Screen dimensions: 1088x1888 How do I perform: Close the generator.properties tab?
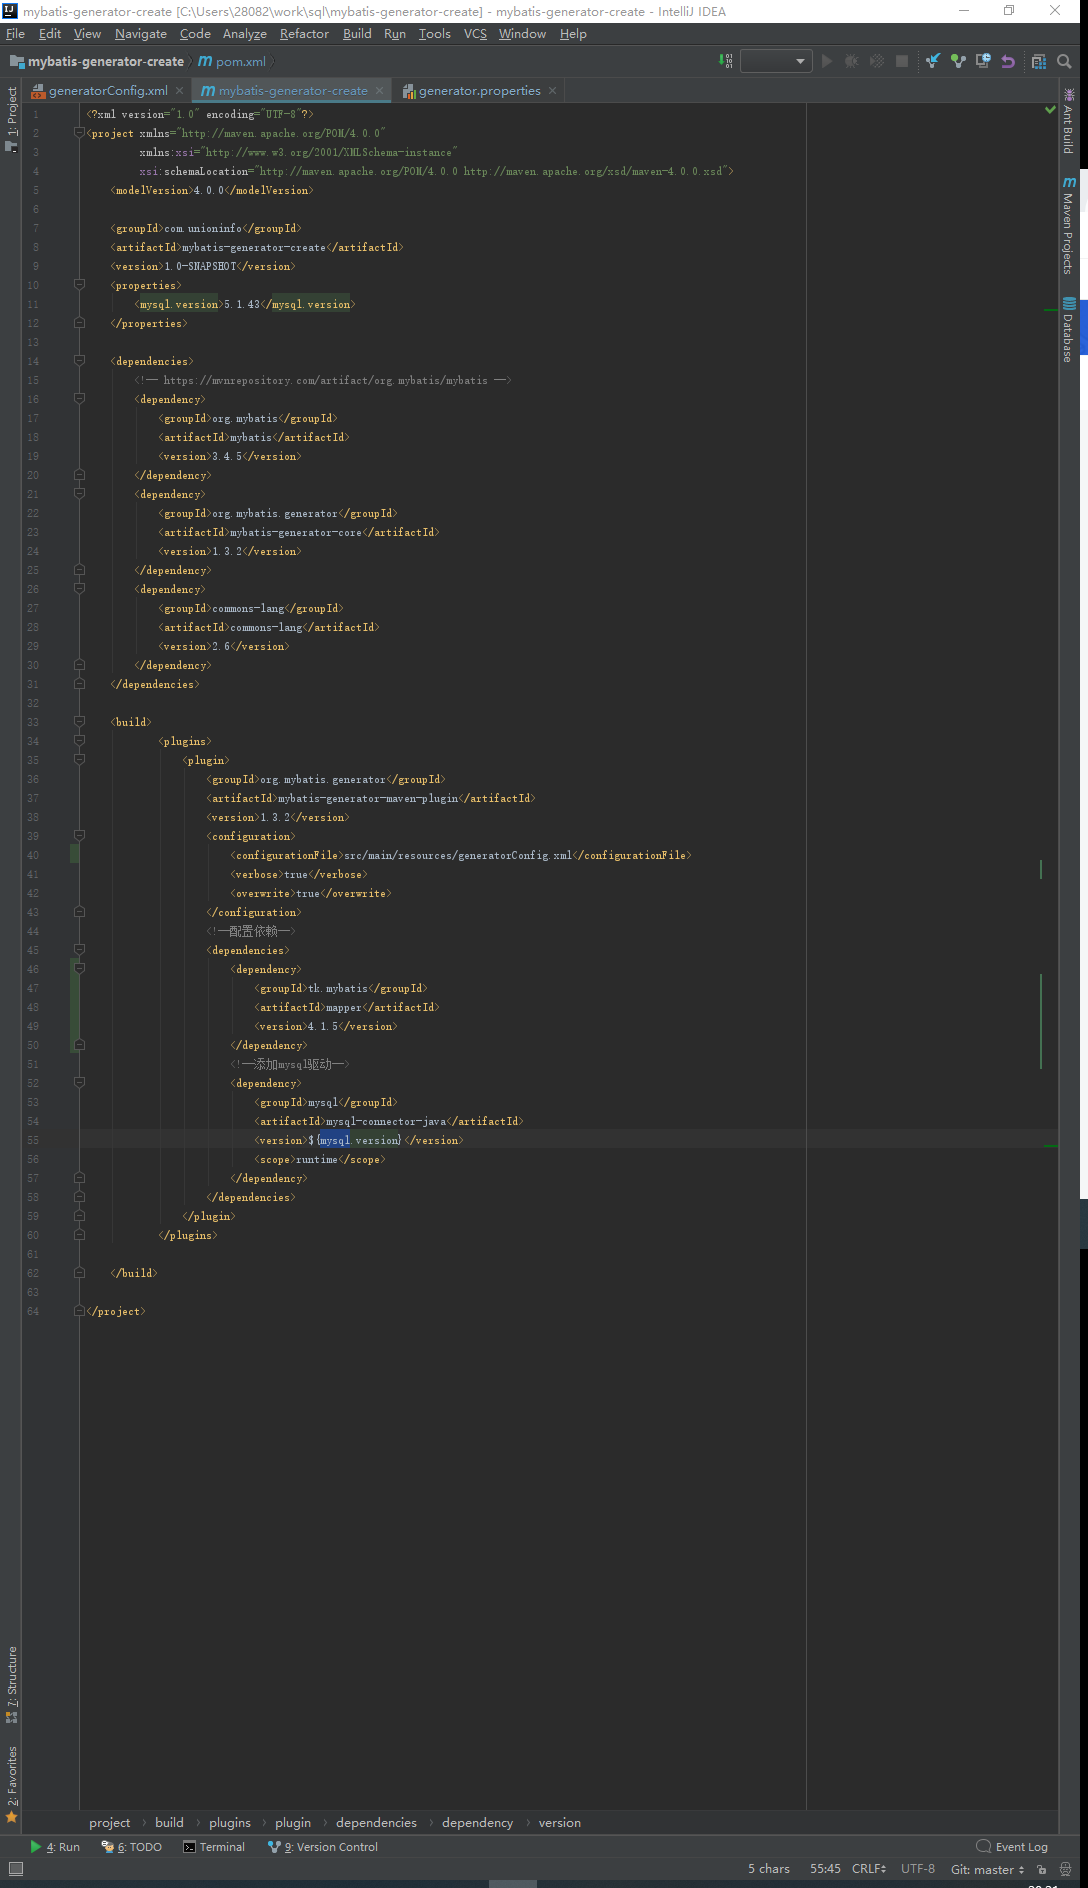click(552, 90)
